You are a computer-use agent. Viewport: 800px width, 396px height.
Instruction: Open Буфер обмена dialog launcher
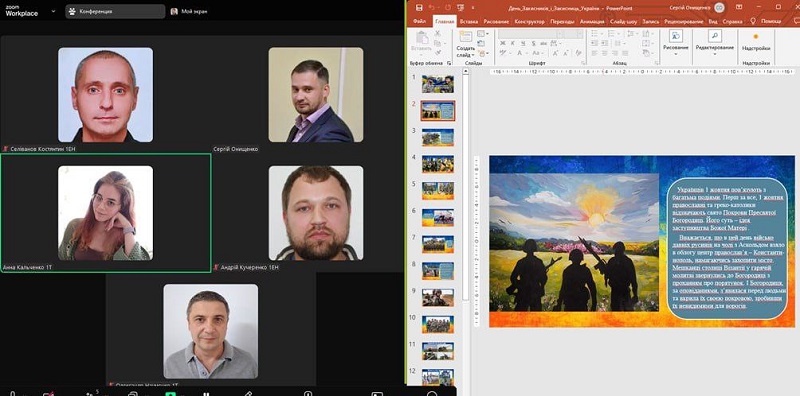click(449, 63)
